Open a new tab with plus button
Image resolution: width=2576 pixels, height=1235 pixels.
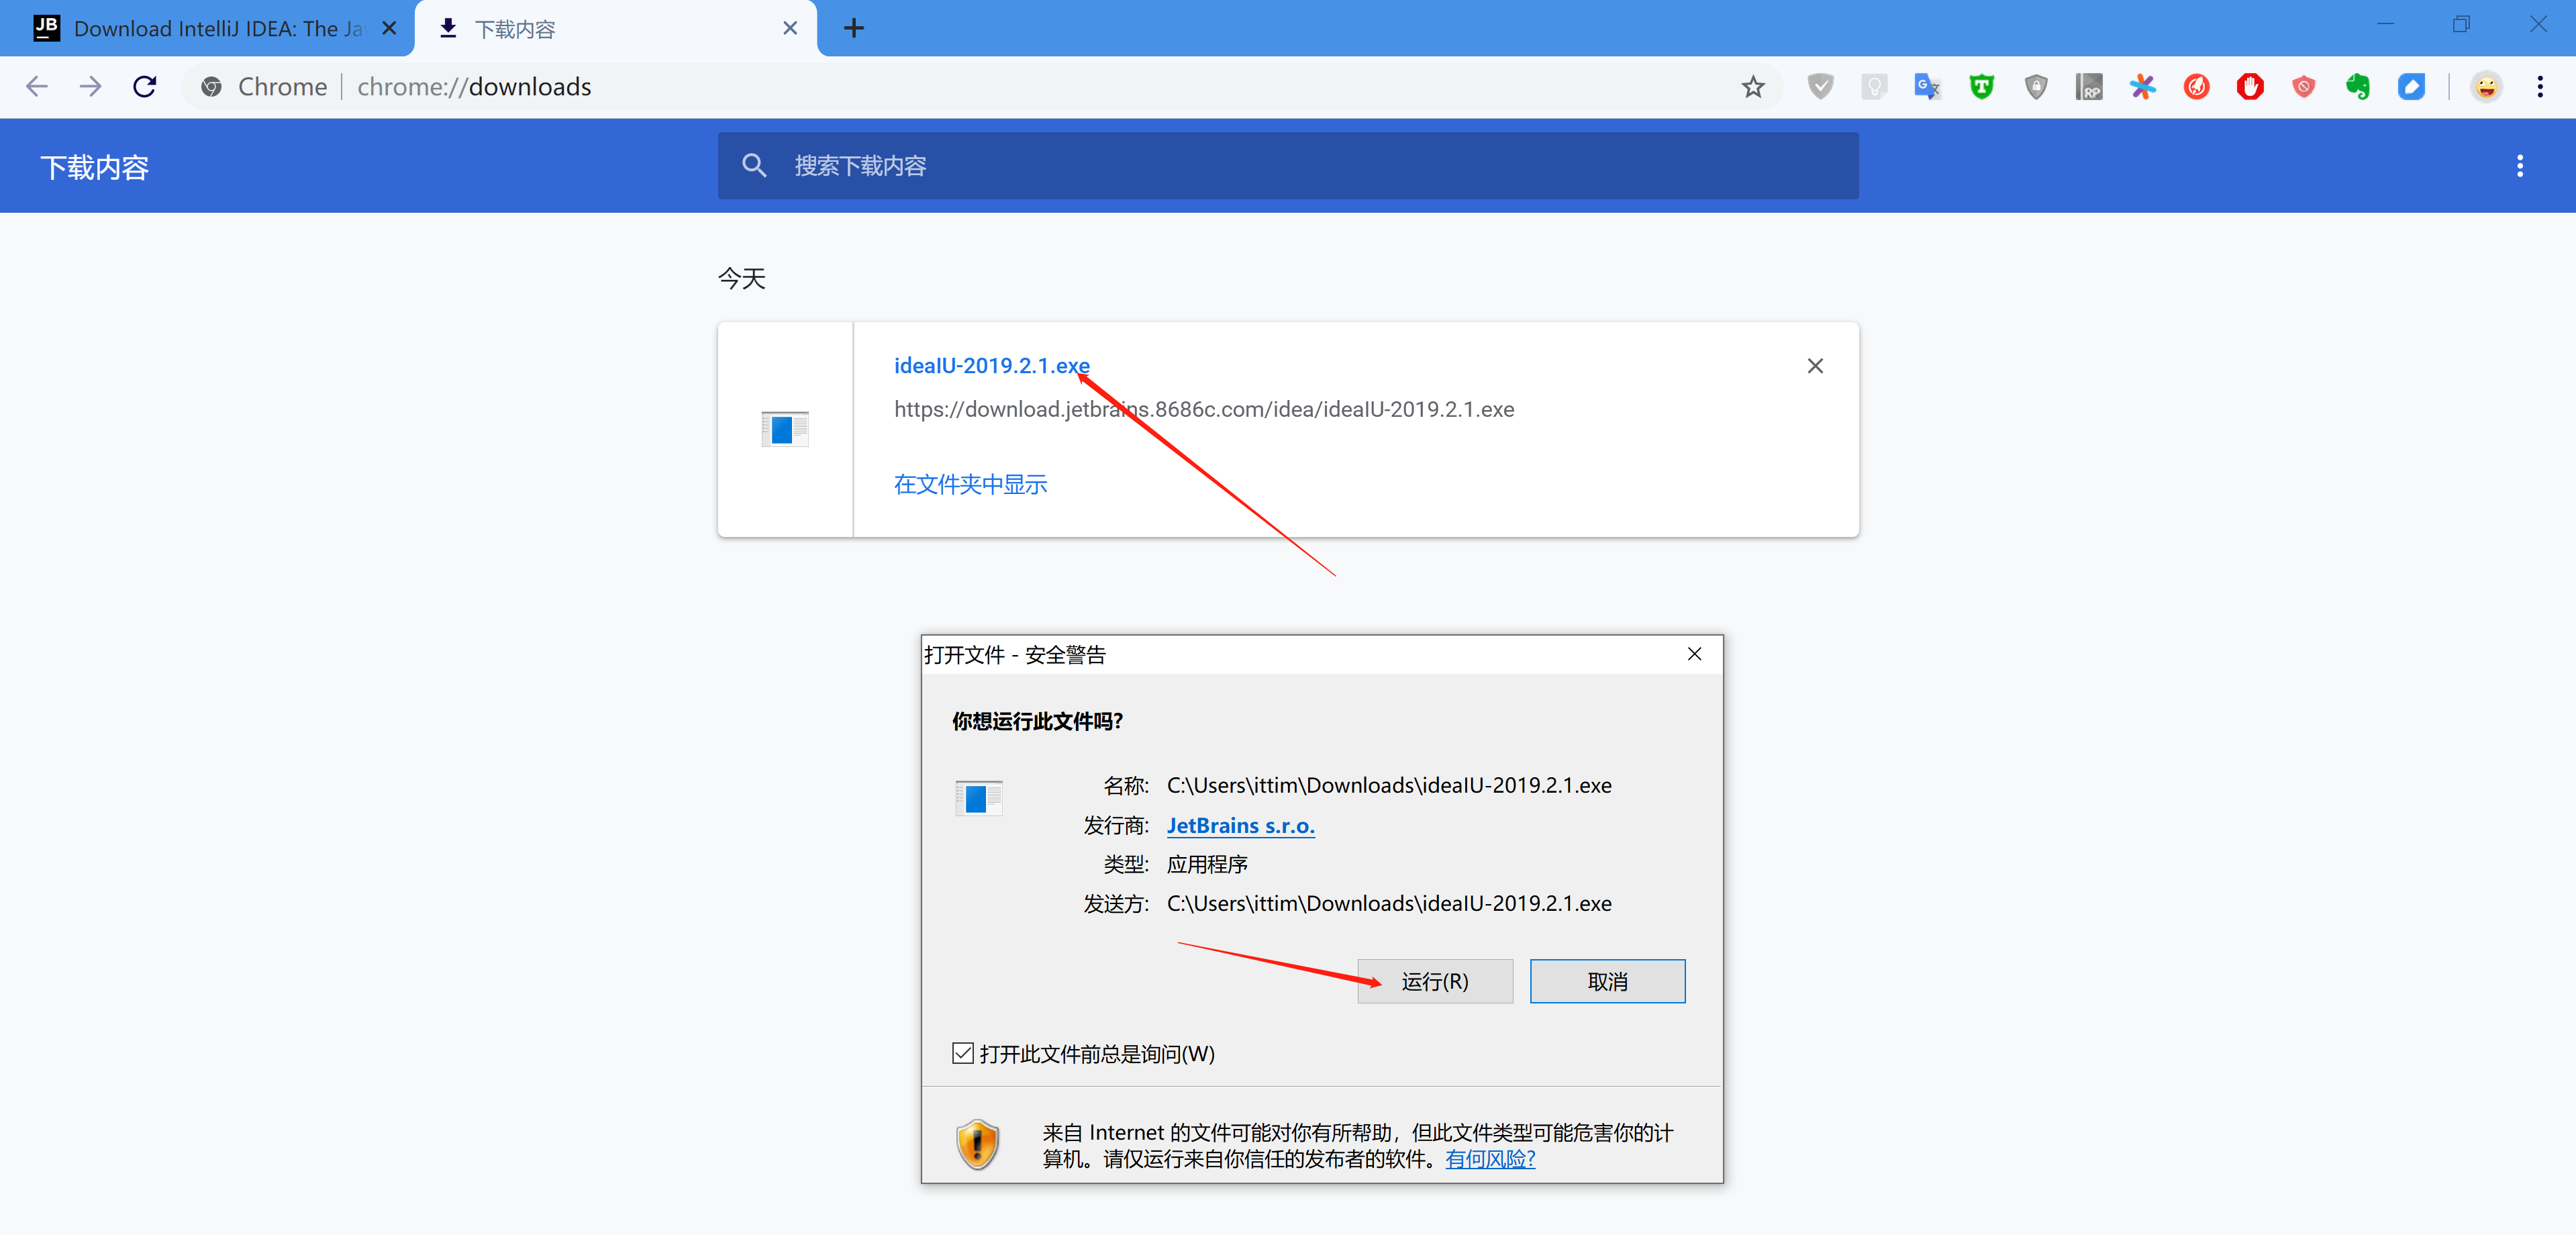[854, 29]
